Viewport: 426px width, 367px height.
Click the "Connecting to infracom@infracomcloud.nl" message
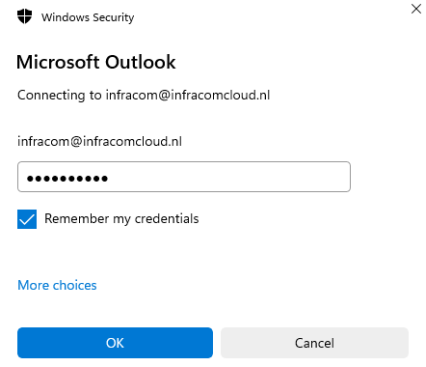[144, 95]
